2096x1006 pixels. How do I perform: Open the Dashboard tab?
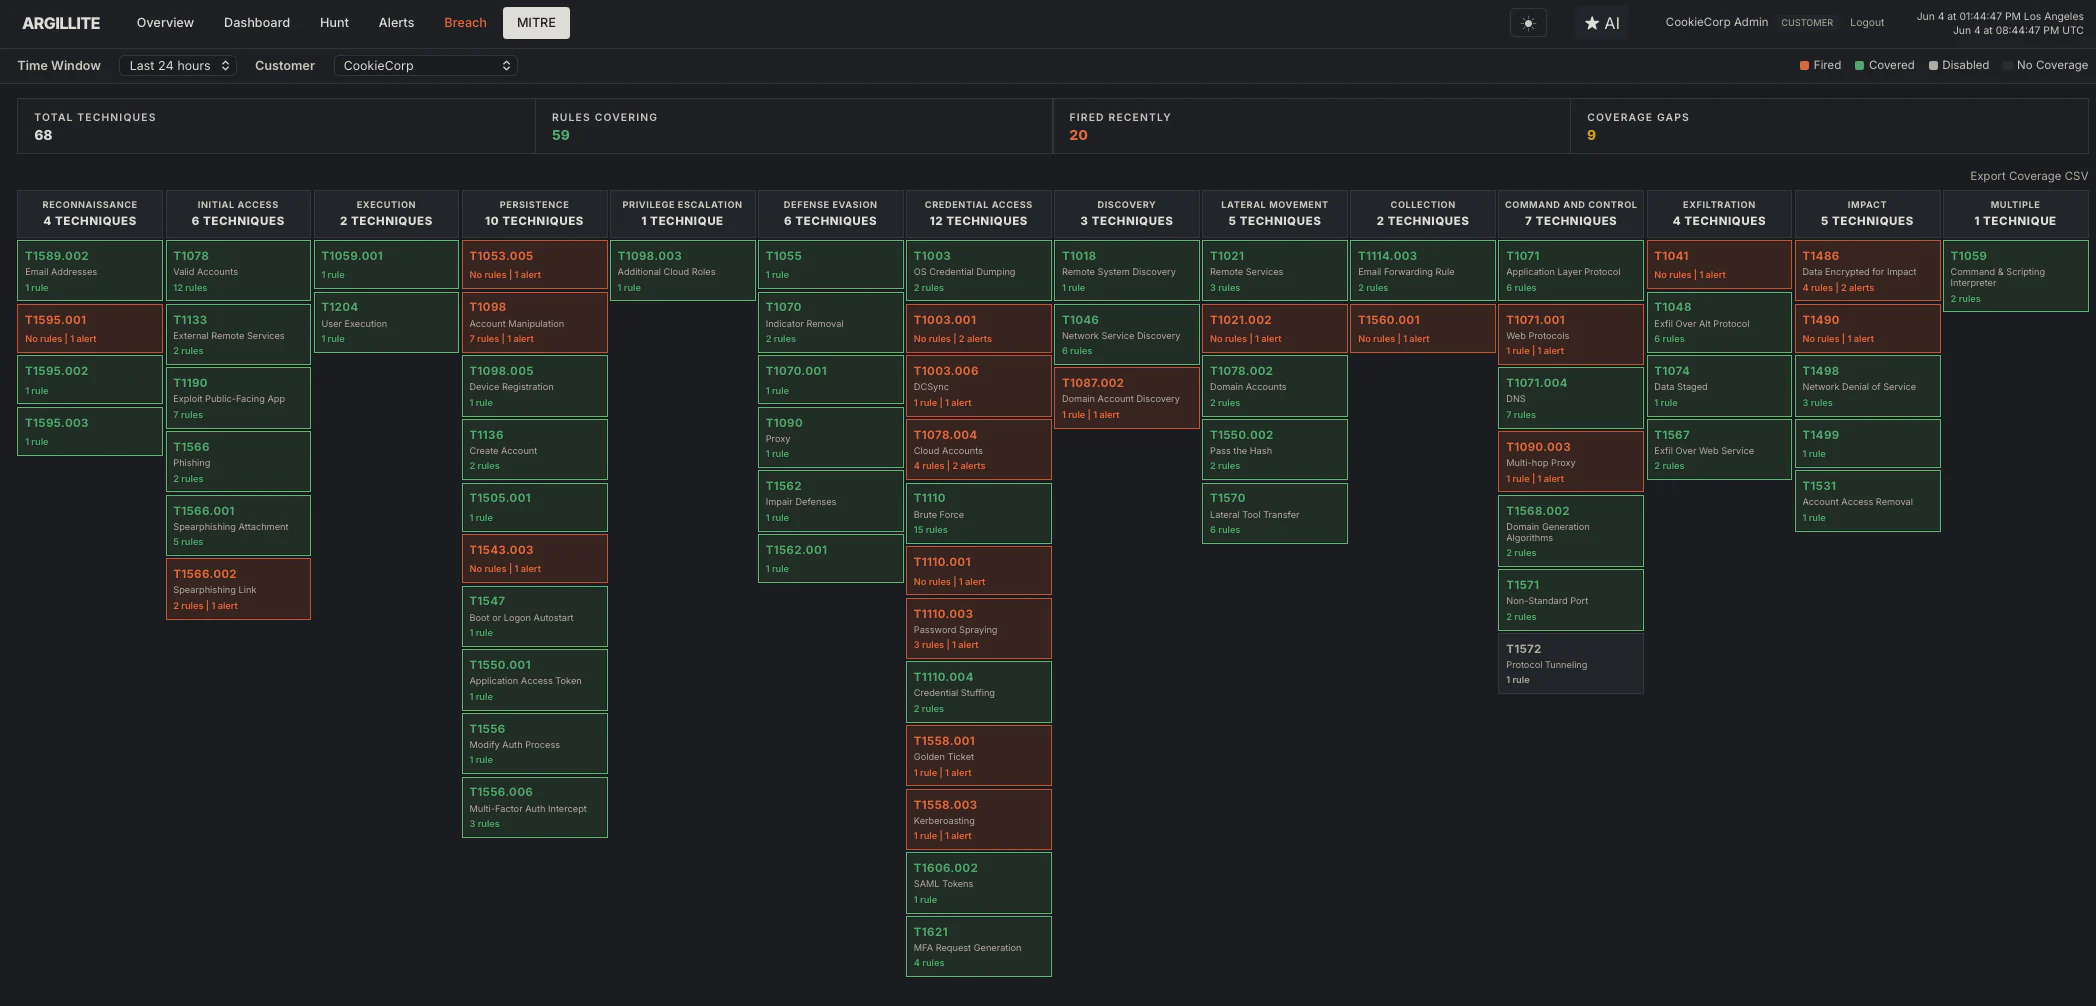pyautogui.click(x=257, y=22)
